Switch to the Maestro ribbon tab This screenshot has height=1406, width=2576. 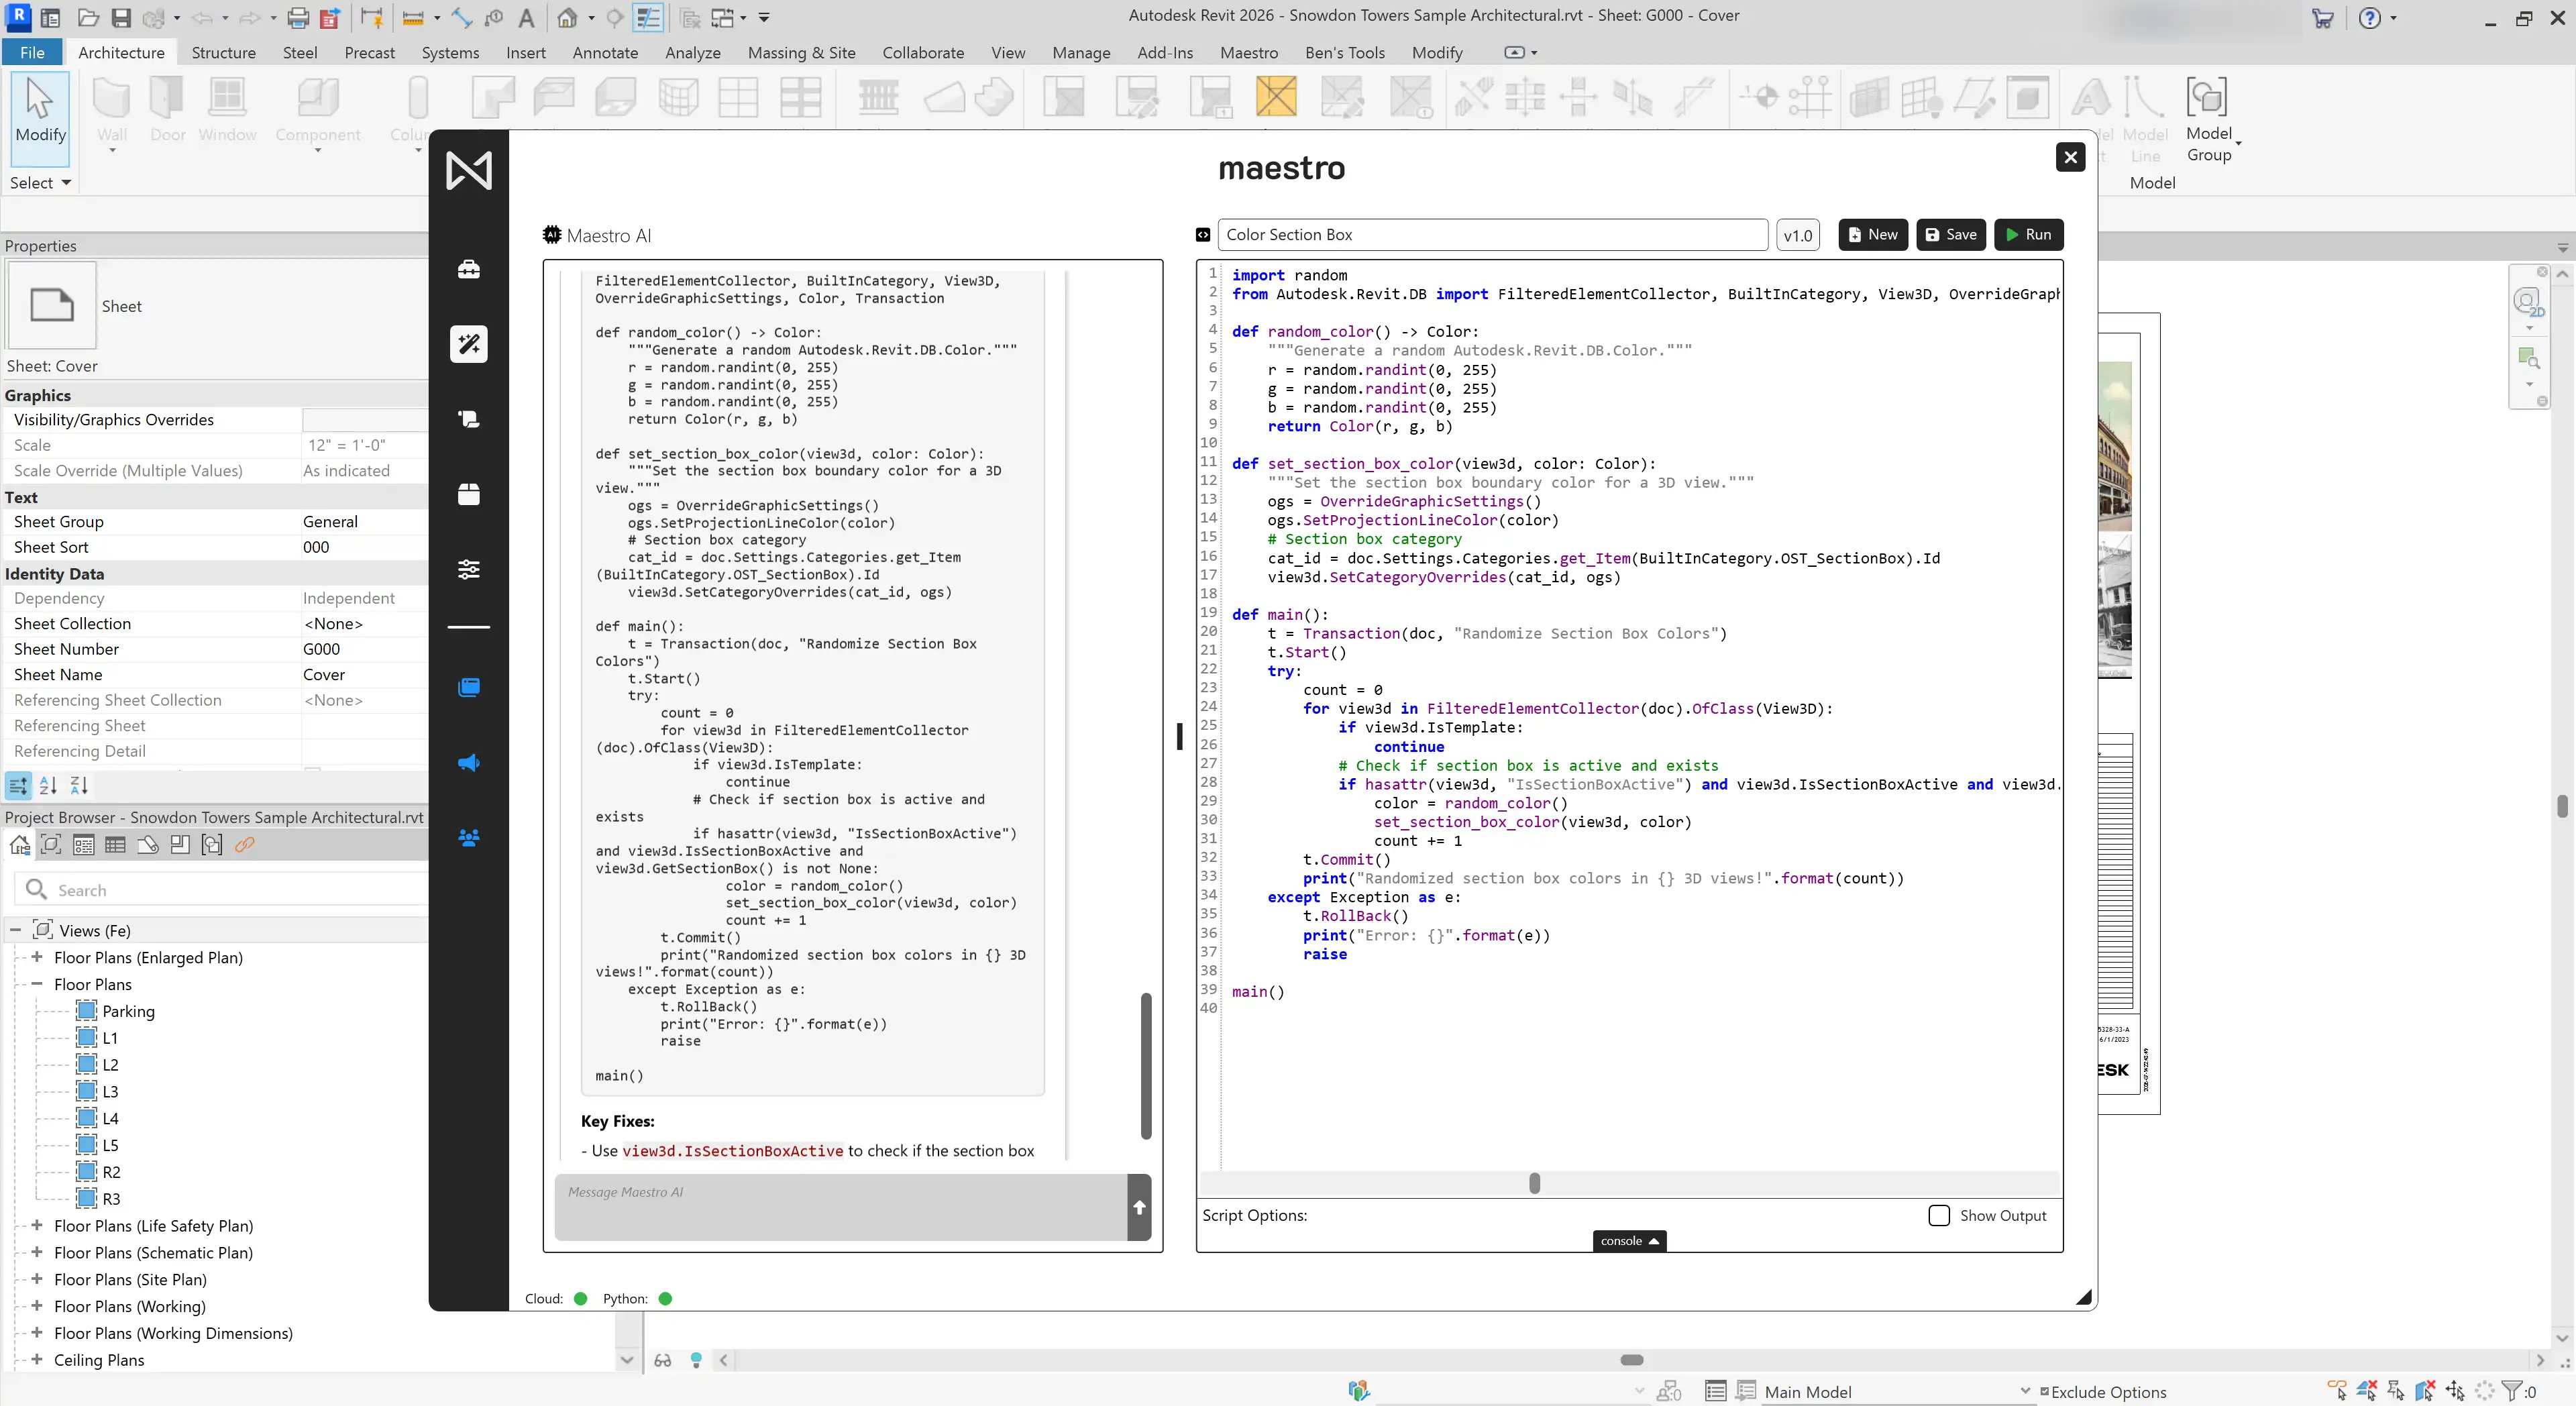point(1249,52)
